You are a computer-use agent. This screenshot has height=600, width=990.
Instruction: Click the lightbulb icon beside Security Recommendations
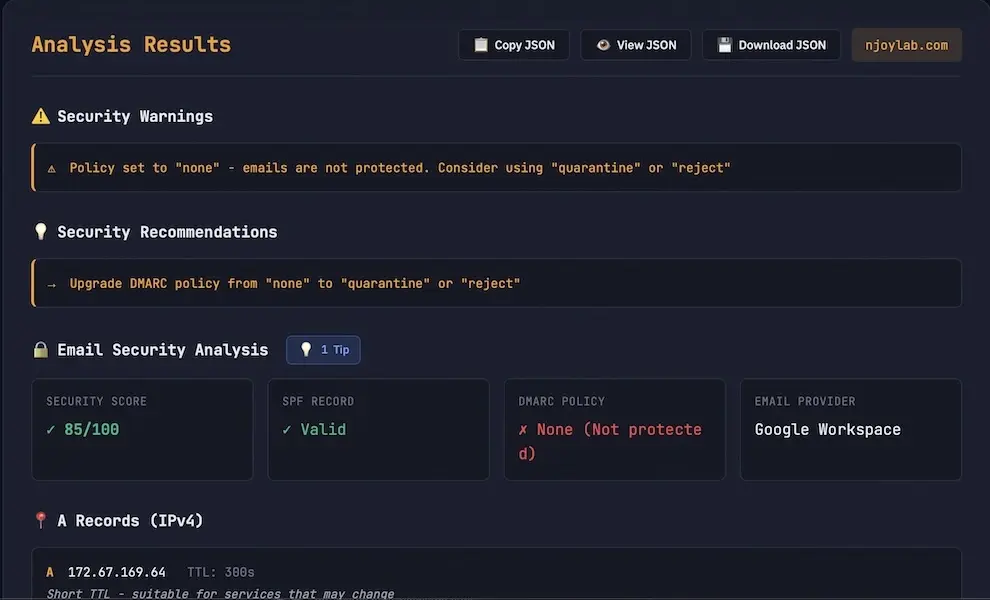[41, 232]
